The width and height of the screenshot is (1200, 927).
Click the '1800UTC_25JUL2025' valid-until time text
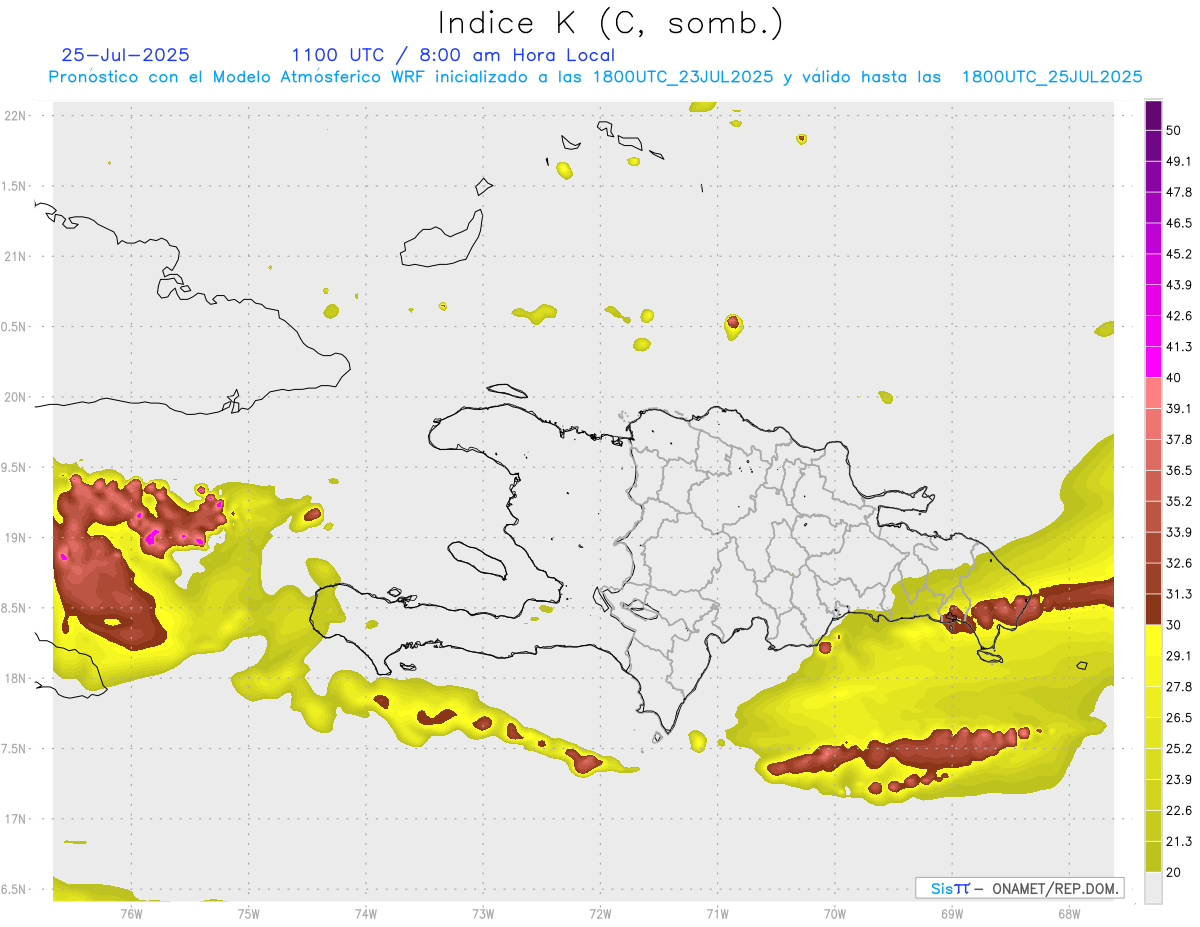pyautogui.click(x=1052, y=77)
